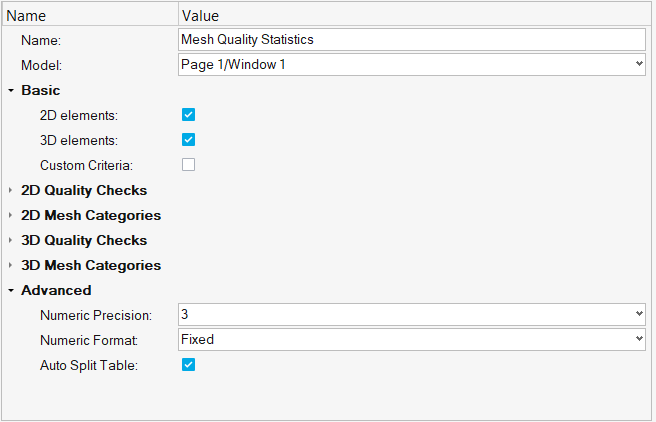This screenshot has height=422, width=656.
Task: Uncheck the 2D elements checkbox
Action: coord(188,115)
